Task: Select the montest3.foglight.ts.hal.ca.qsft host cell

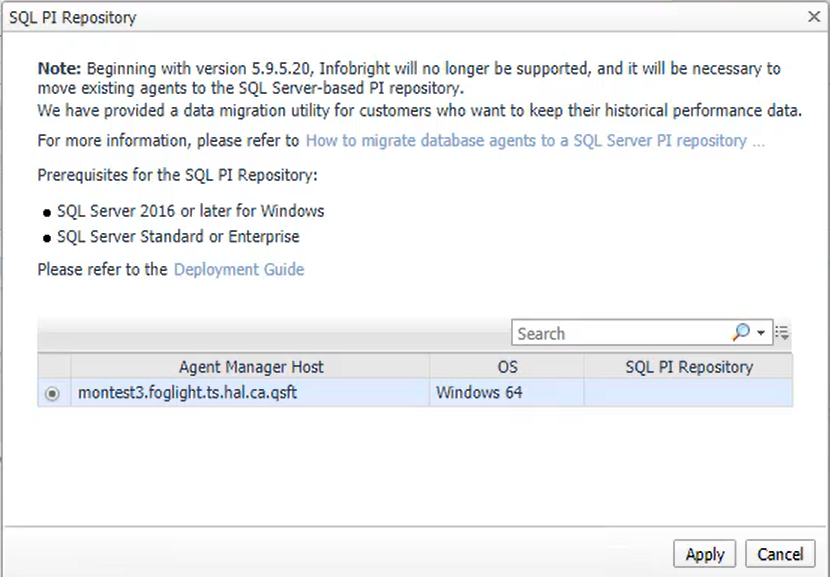Action: click(x=250, y=393)
